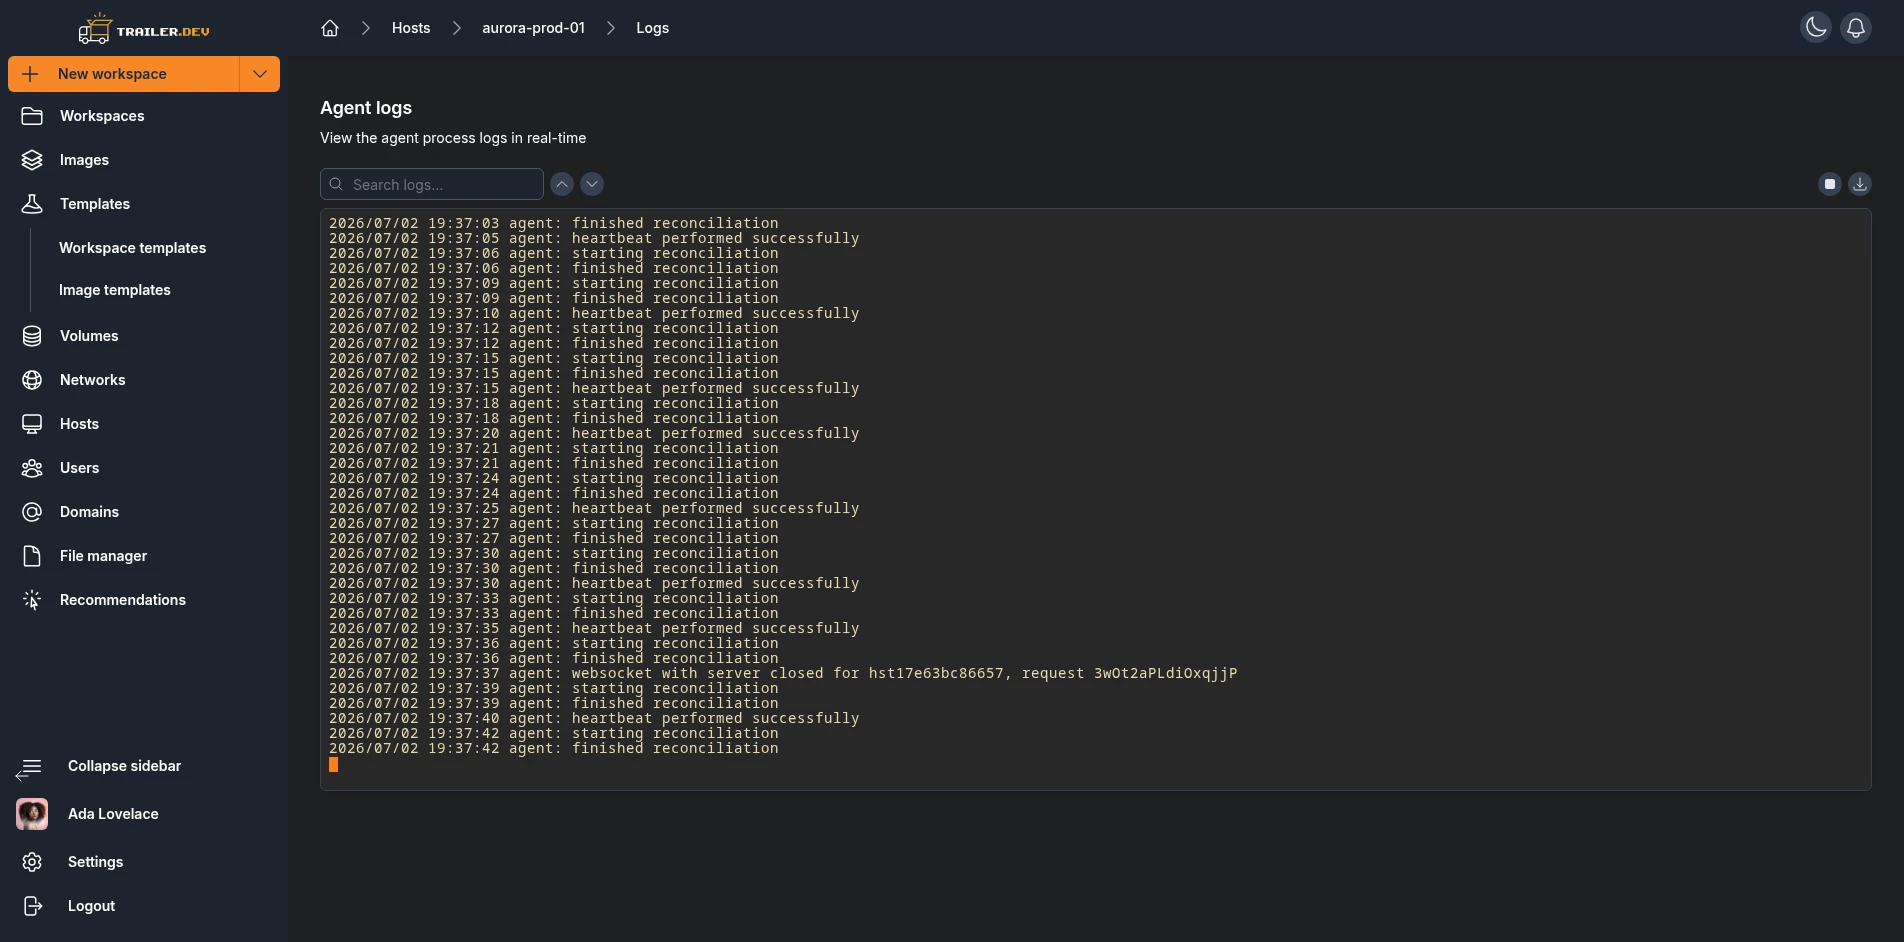Image resolution: width=1904 pixels, height=942 pixels.
Task: Click the websocket closed log line
Action: [783, 673]
